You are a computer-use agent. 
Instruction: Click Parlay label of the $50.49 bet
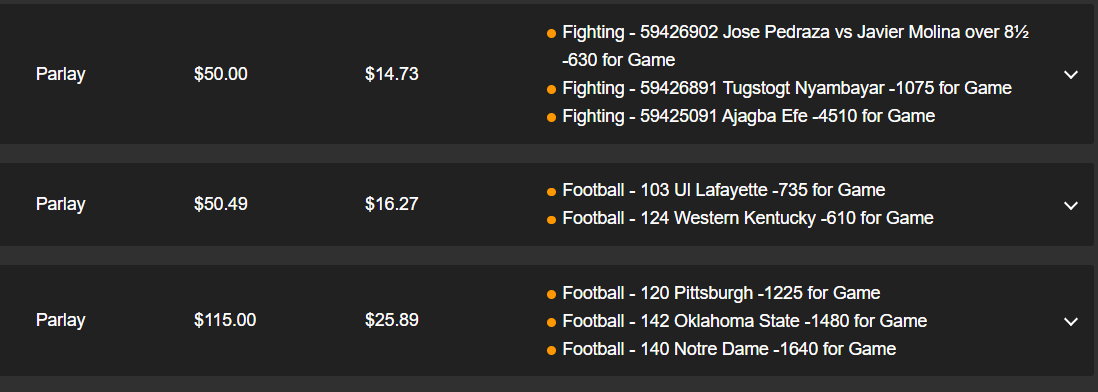pyautogui.click(x=60, y=204)
